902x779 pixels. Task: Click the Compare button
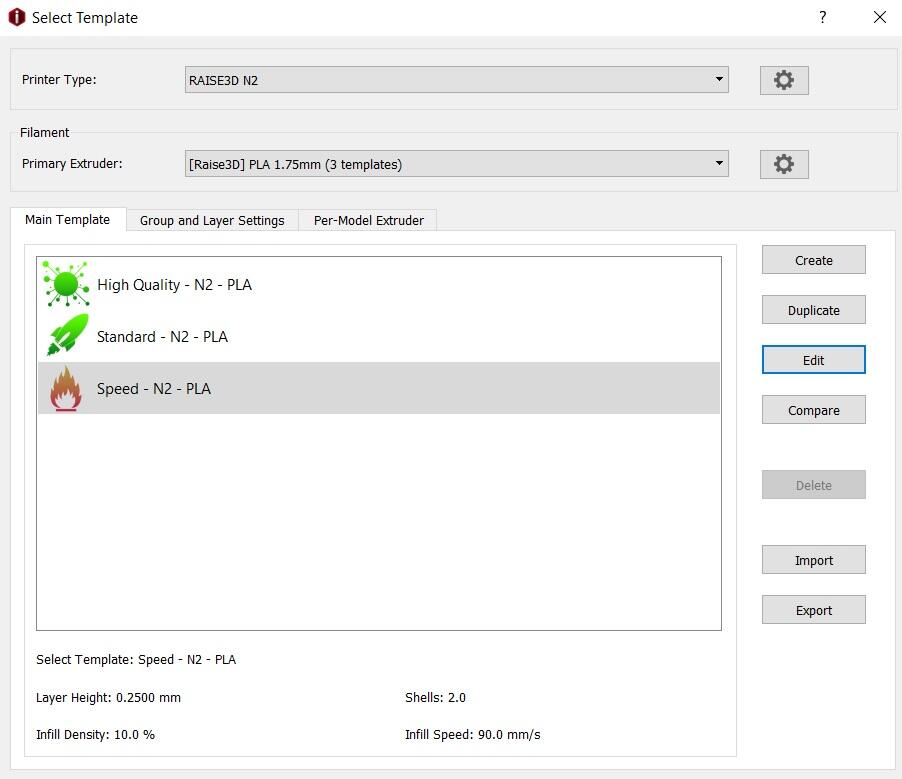pyautogui.click(x=813, y=410)
